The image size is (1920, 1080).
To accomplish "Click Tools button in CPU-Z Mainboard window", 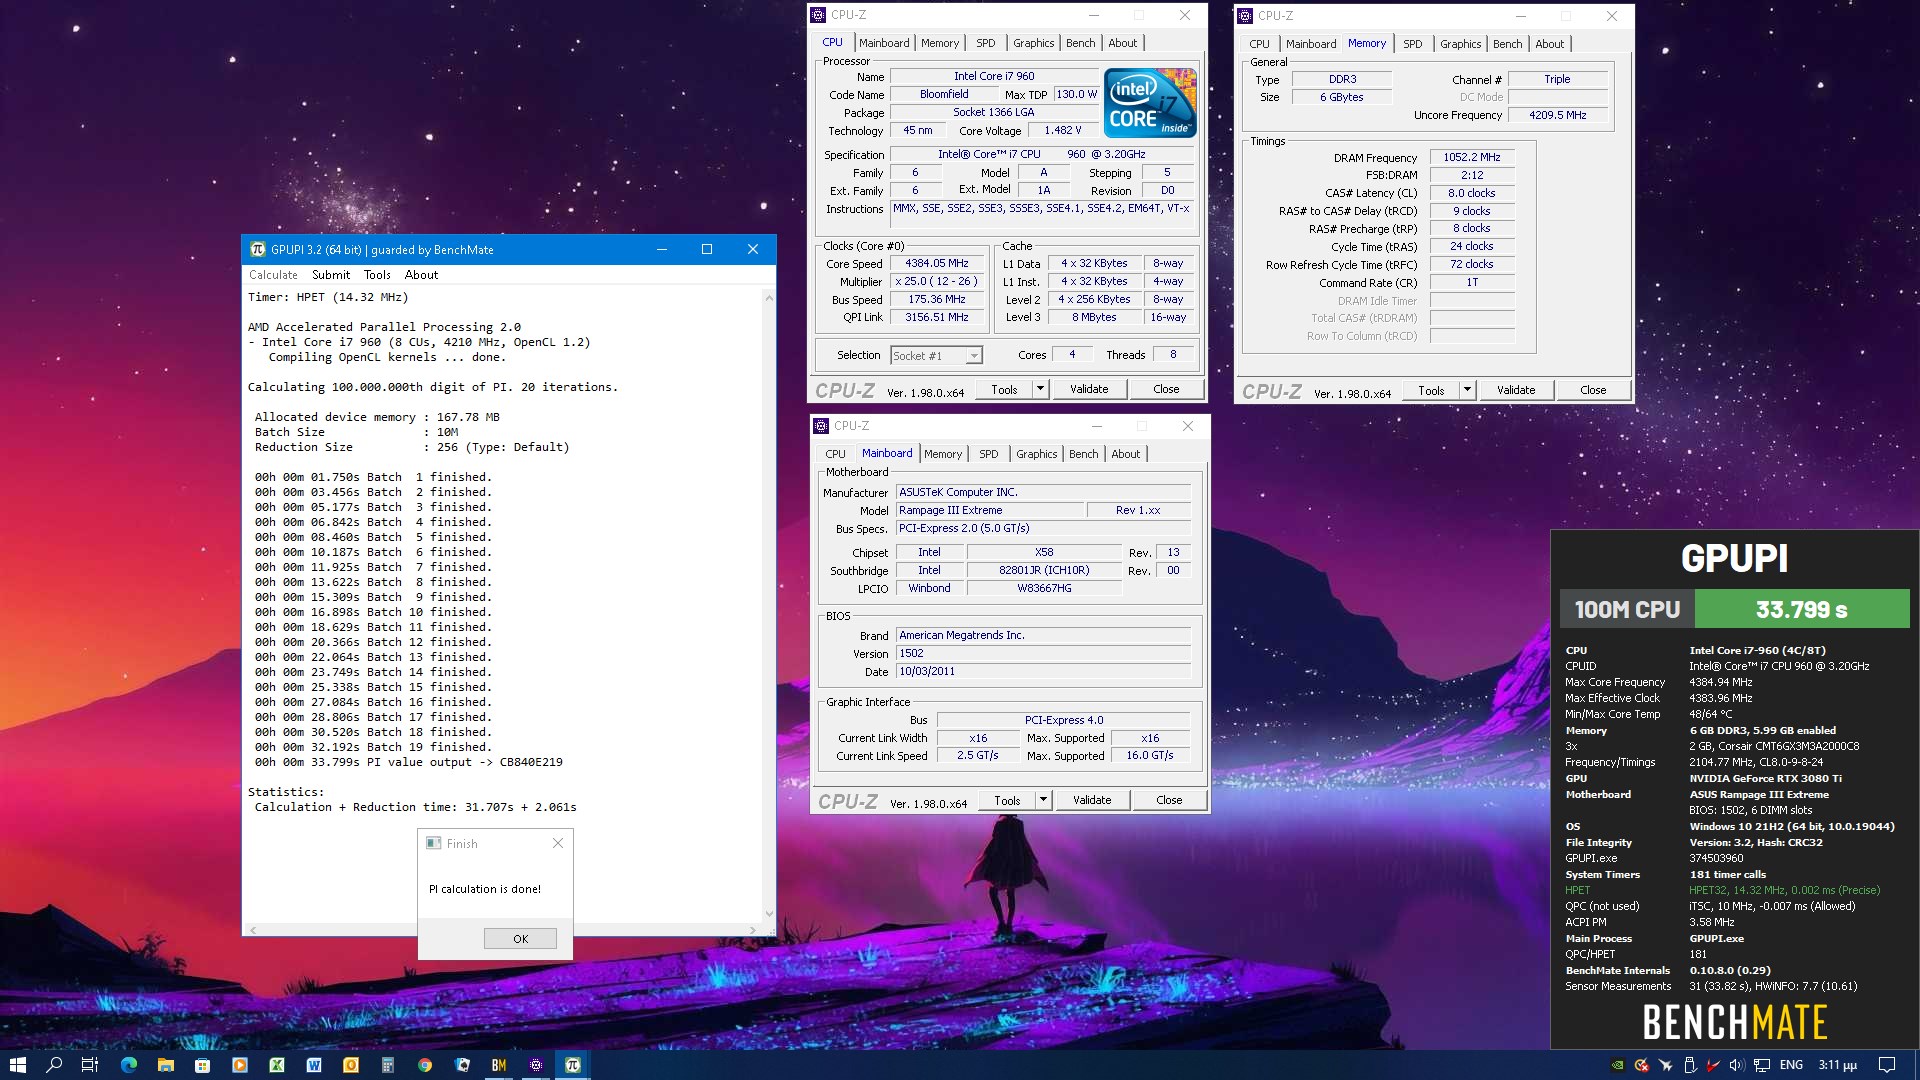I will click(1007, 800).
